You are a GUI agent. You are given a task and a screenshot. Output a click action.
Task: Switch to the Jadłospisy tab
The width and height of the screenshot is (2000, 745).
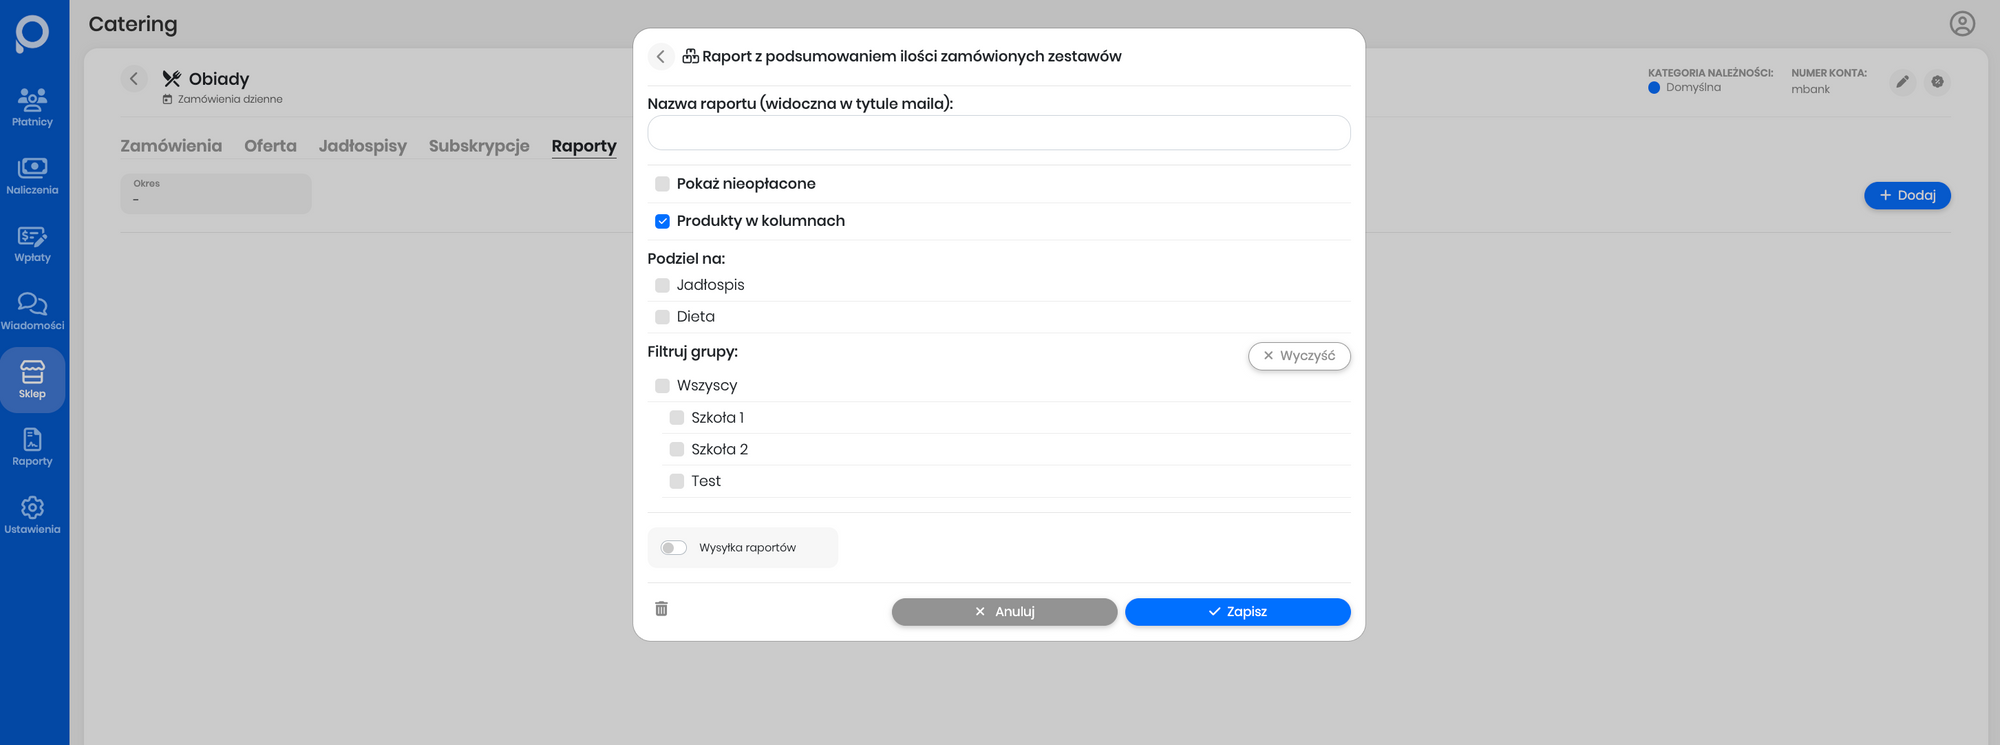click(362, 146)
